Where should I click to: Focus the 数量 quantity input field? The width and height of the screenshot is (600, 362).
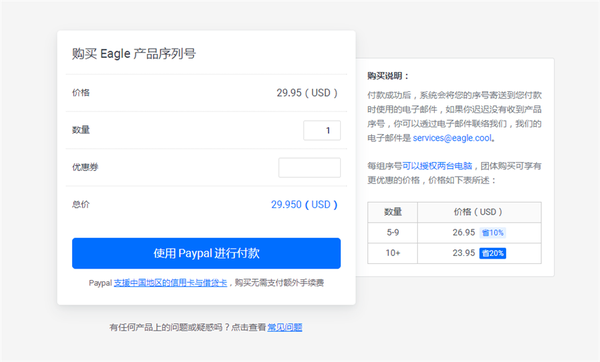pyautogui.click(x=322, y=130)
